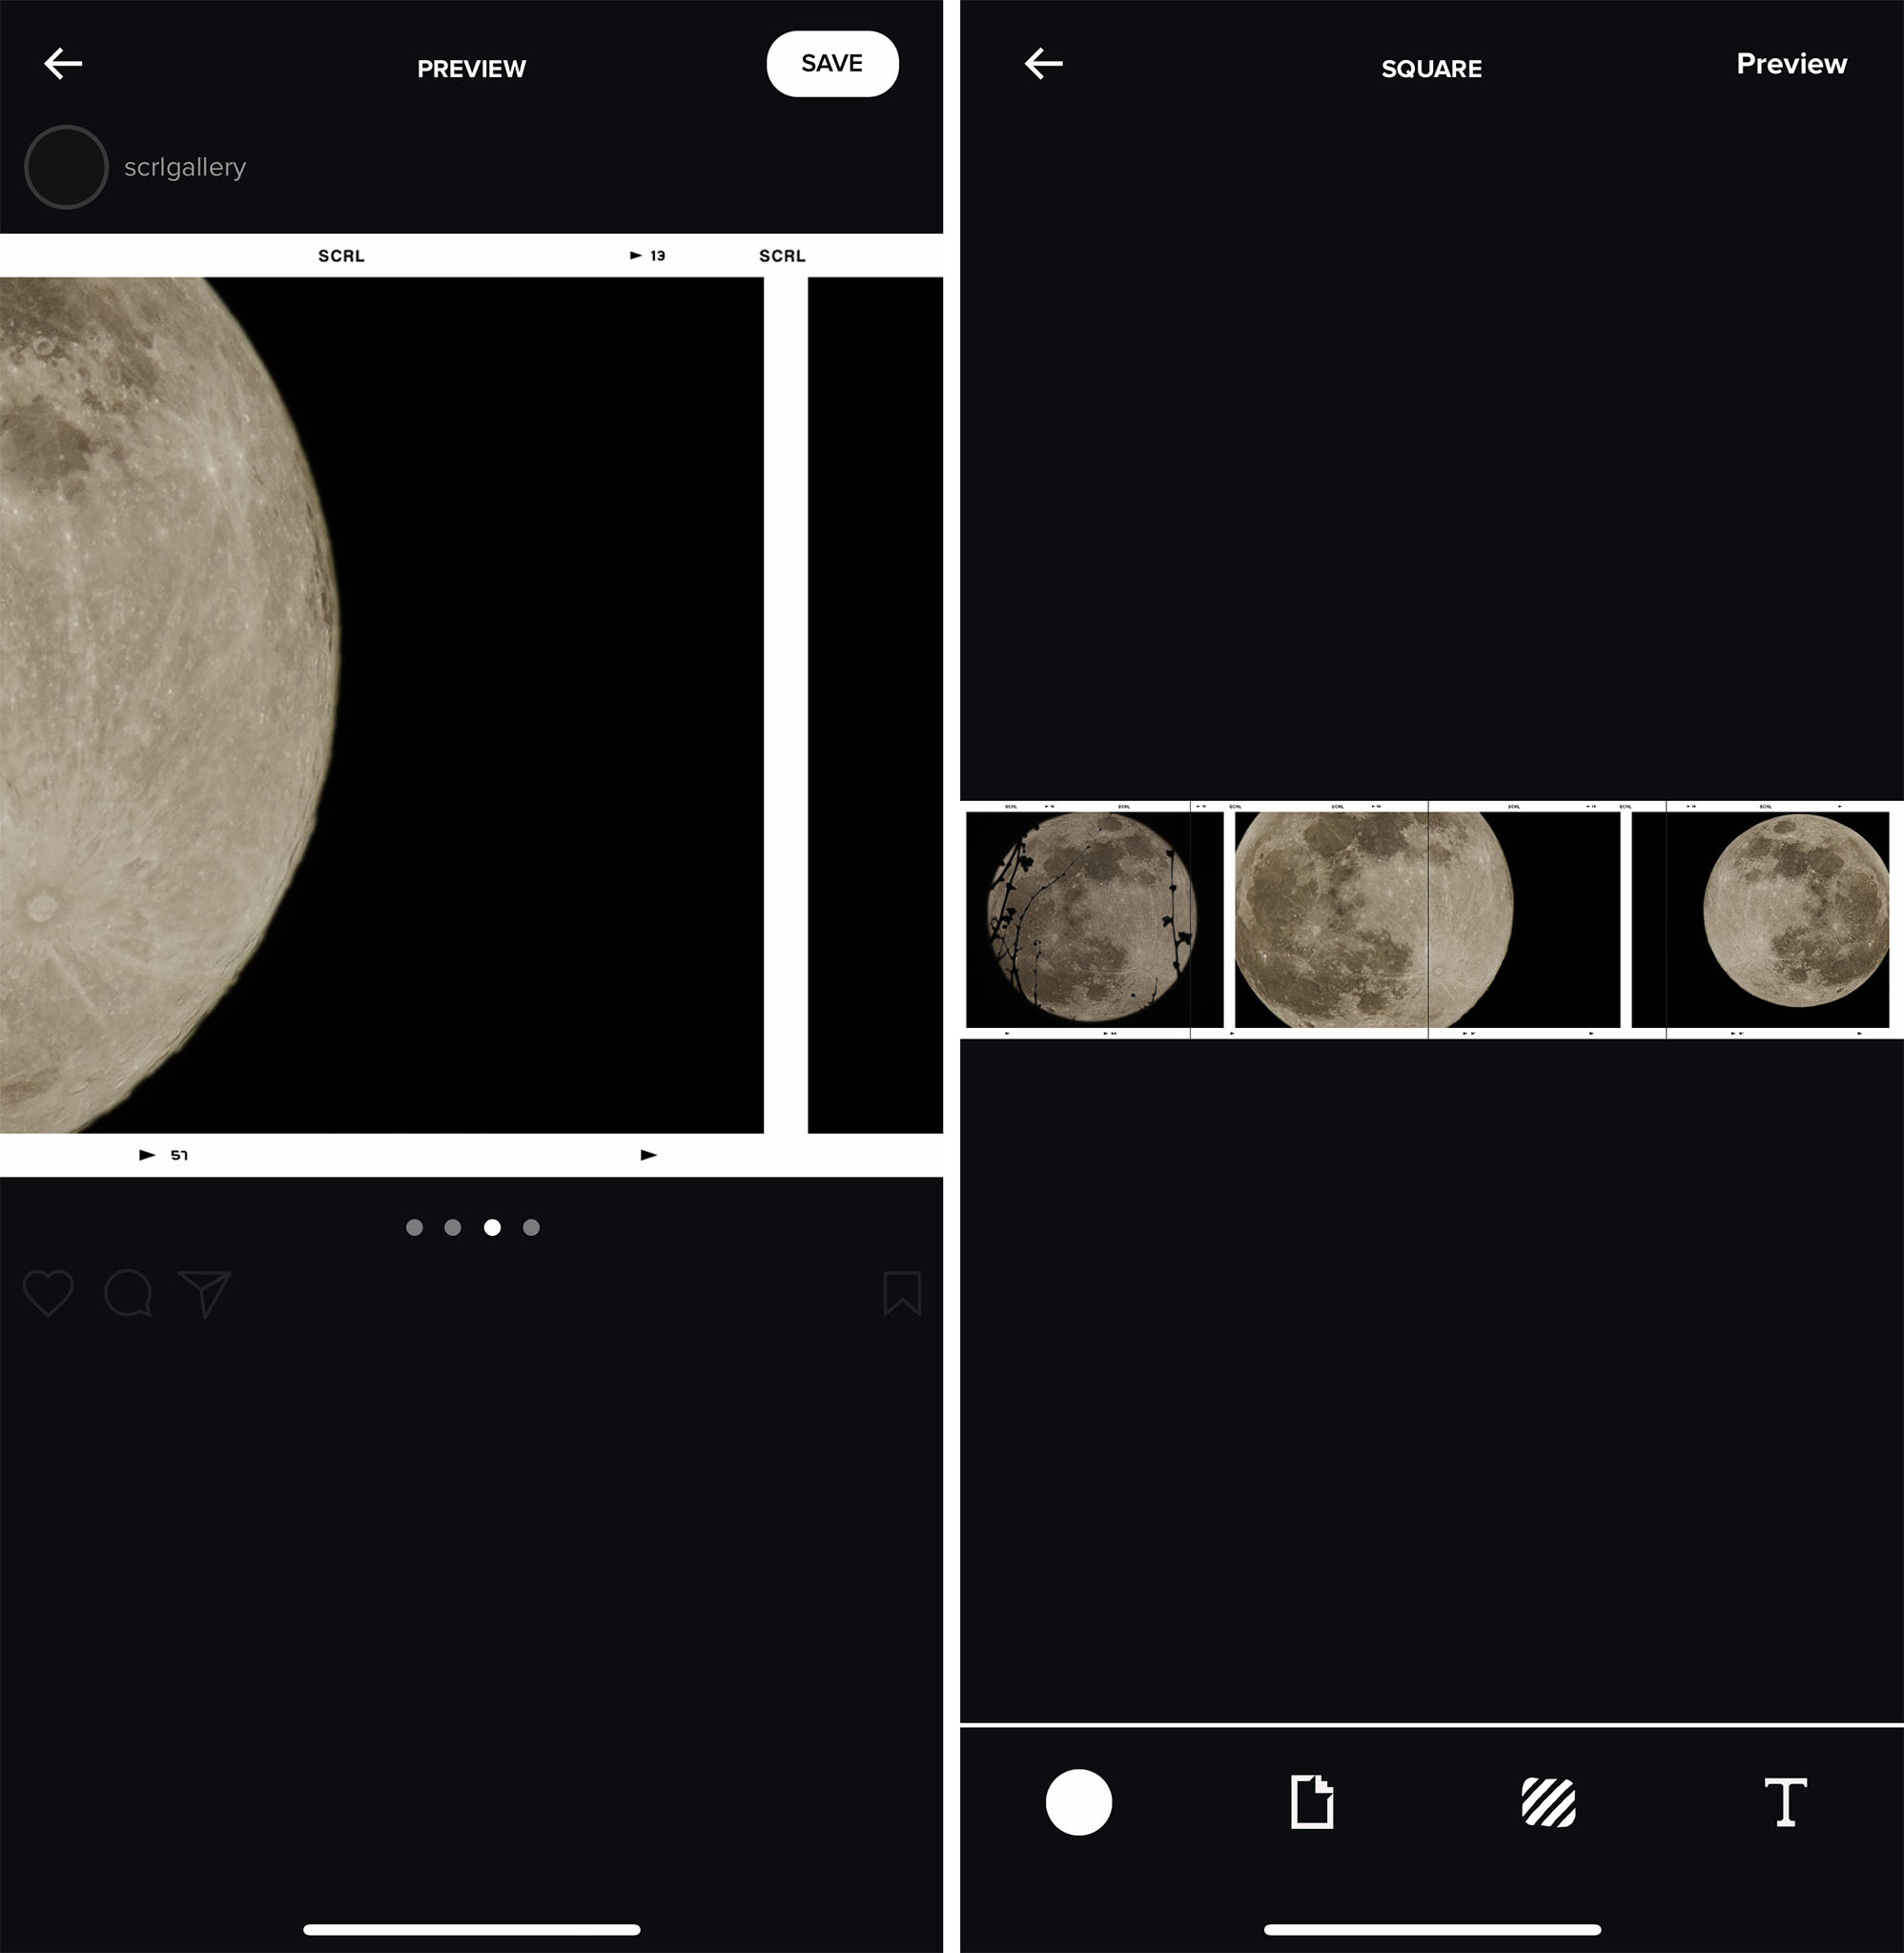Screen dimensions: 1904x1953
Task: Tap the comment bubble icon
Action: [128, 1293]
